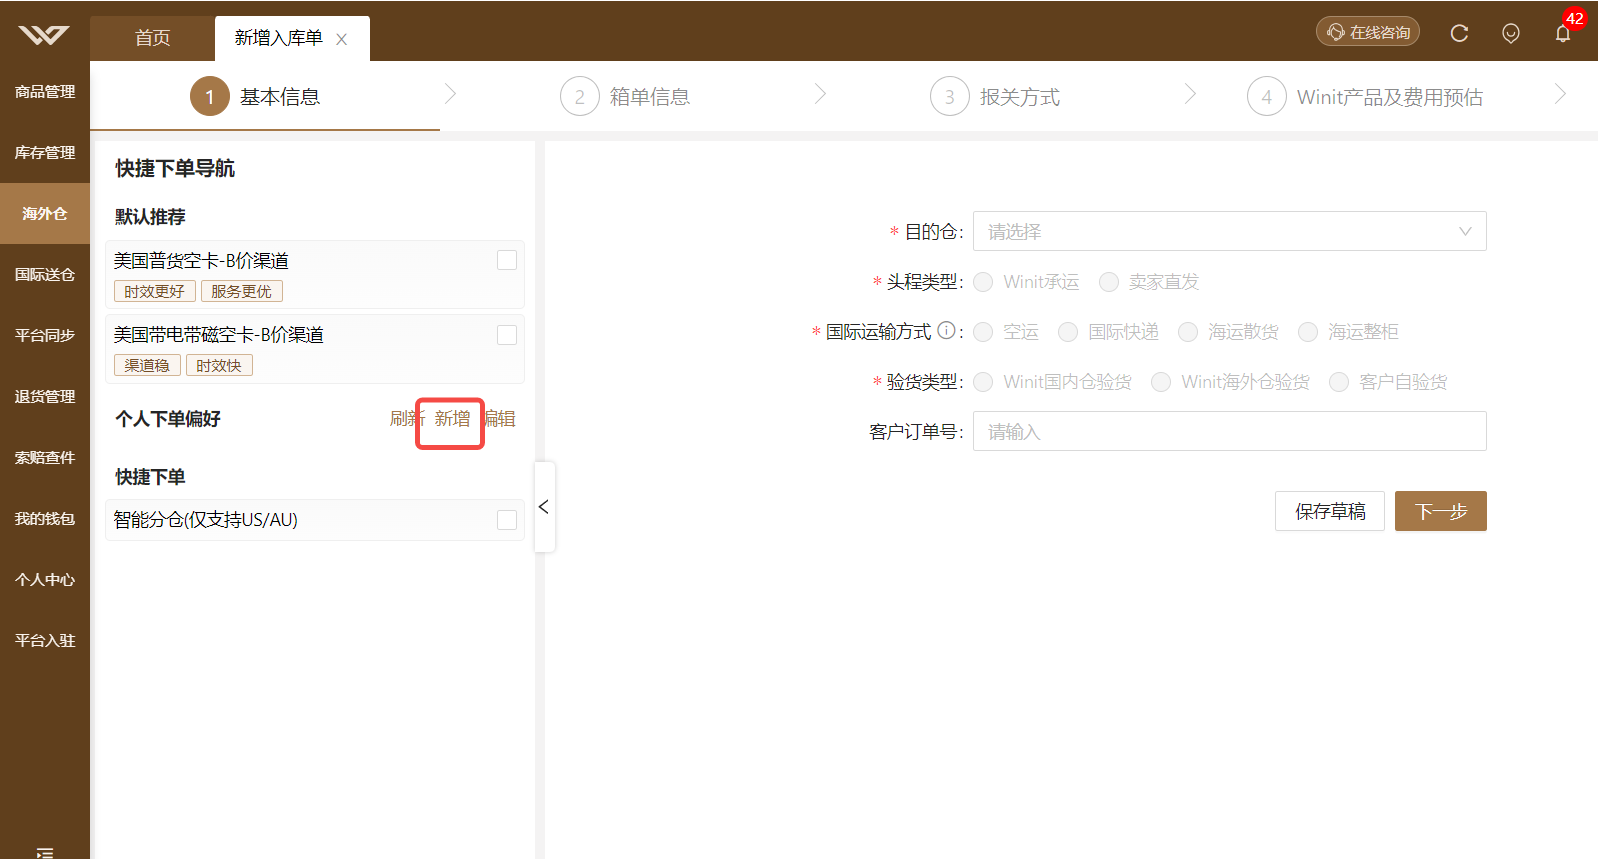Select 客户自验货 radio

[1339, 382]
